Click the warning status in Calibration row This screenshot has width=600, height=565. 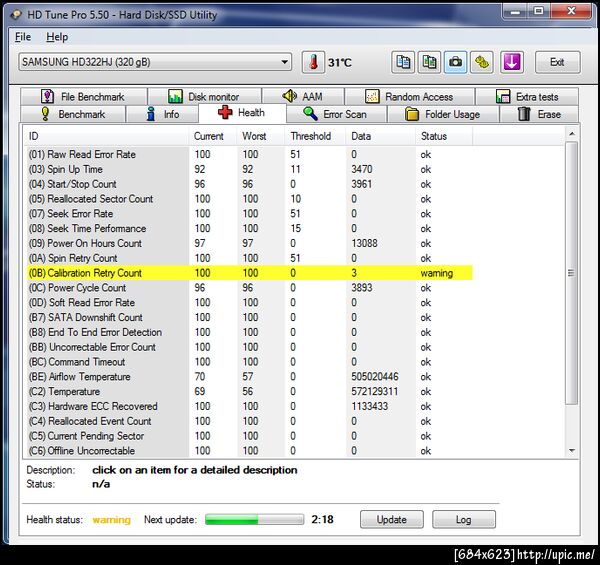click(x=437, y=273)
